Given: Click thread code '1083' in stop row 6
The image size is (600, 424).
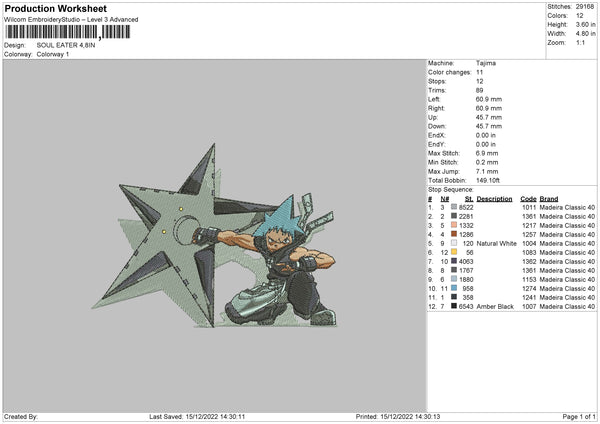Looking at the screenshot, I should 529,253.
